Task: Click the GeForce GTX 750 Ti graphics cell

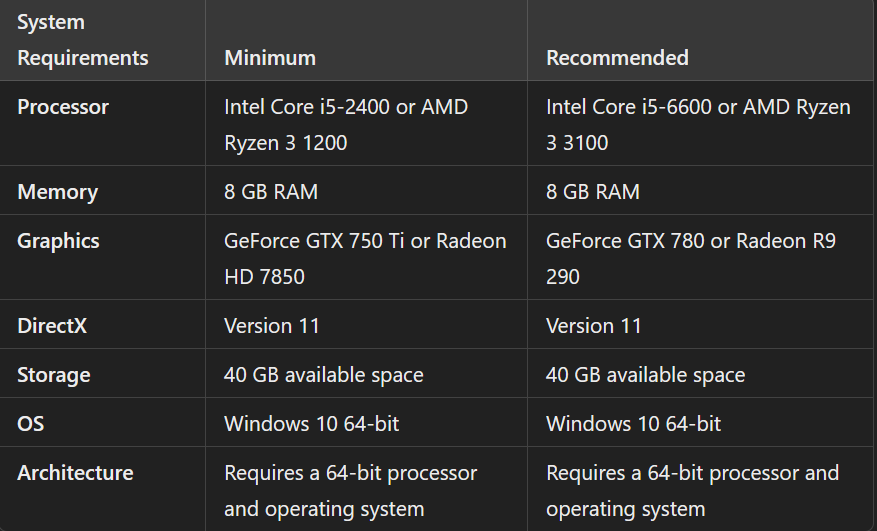Action: [365, 258]
